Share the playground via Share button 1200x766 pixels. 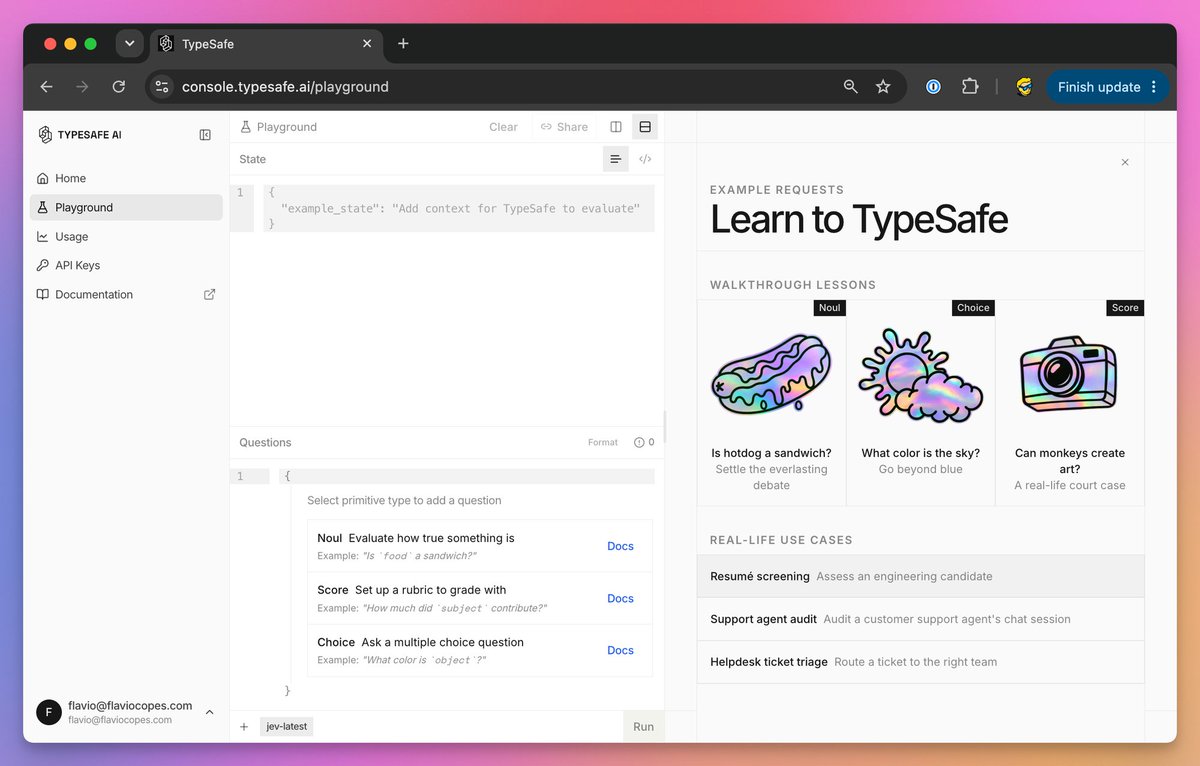click(x=564, y=127)
